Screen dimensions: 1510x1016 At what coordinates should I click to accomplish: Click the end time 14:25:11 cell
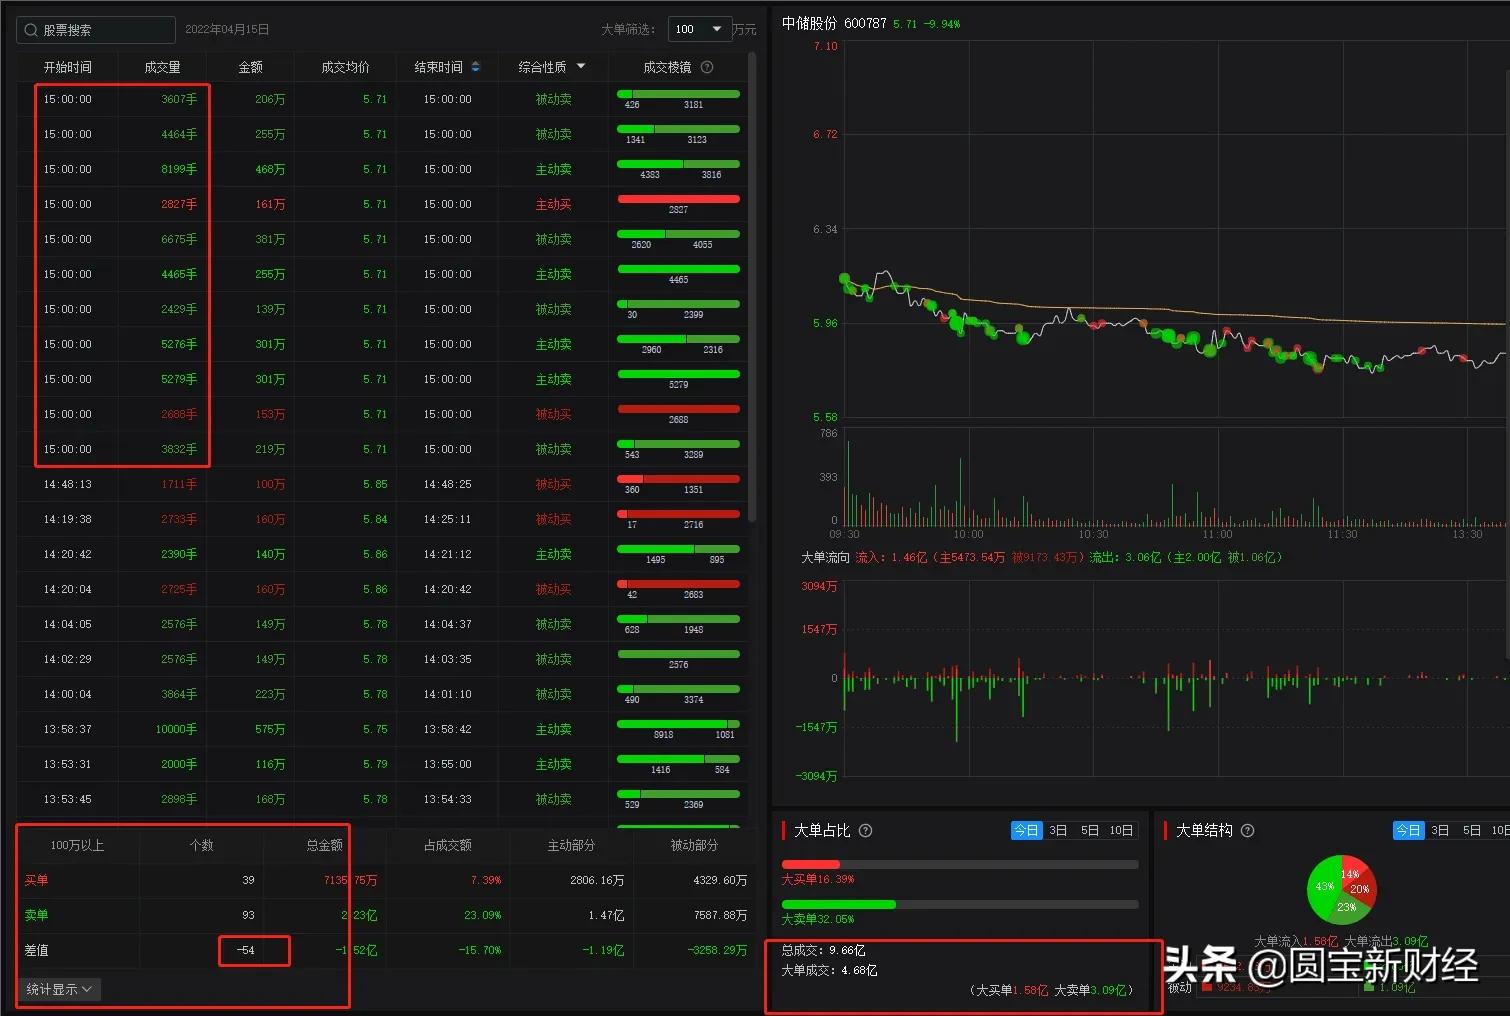[x=447, y=519]
